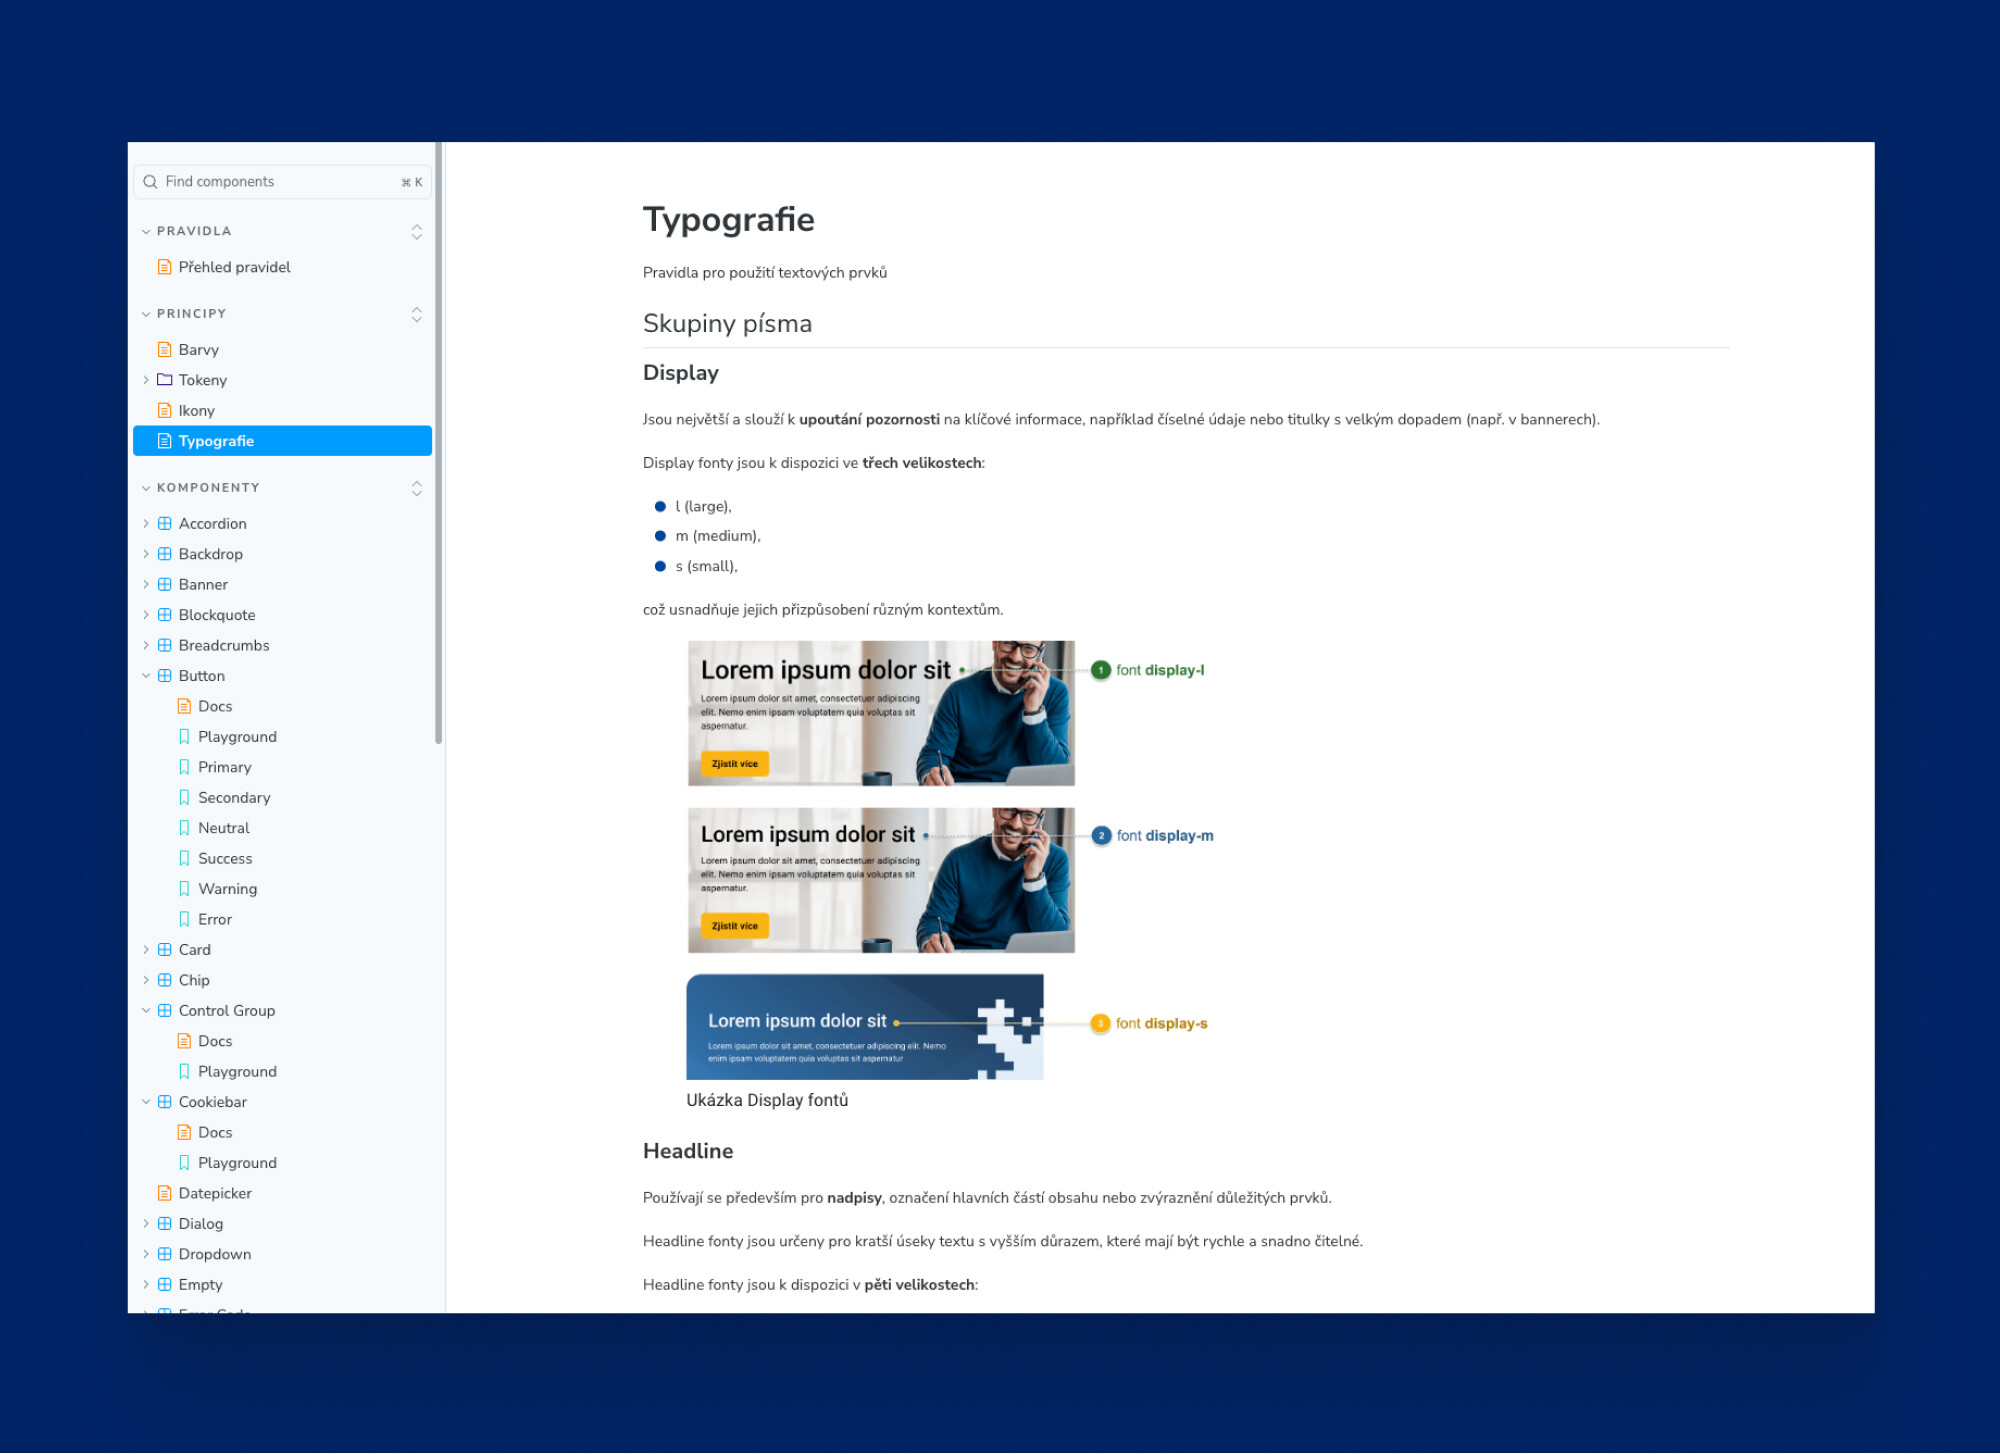The height and width of the screenshot is (1454, 2000).
Task: Click the Banner component grid icon
Action: (x=165, y=585)
